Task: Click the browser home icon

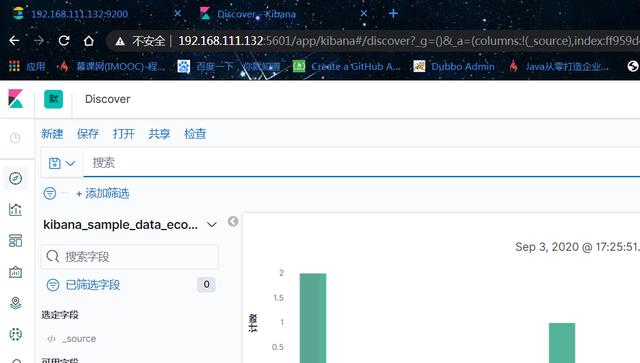Action: [x=89, y=41]
